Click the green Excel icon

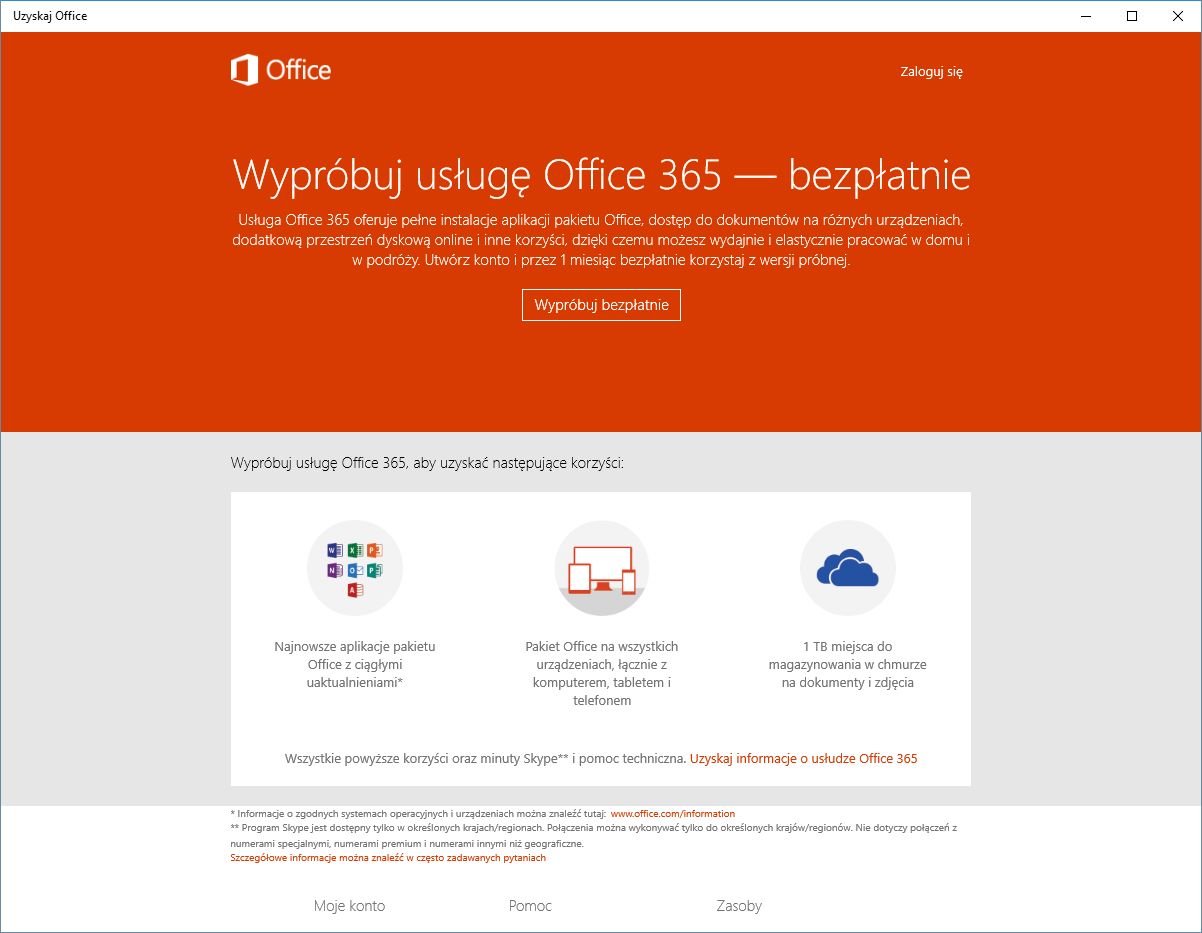click(355, 550)
